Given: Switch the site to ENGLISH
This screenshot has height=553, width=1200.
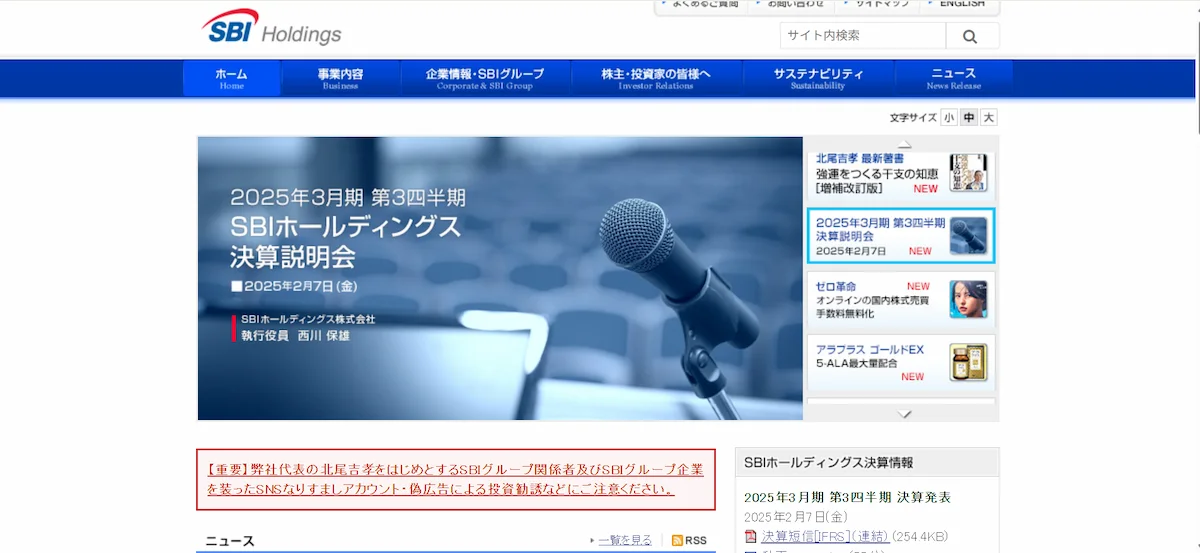Looking at the screenshot, I should (959, 5).
